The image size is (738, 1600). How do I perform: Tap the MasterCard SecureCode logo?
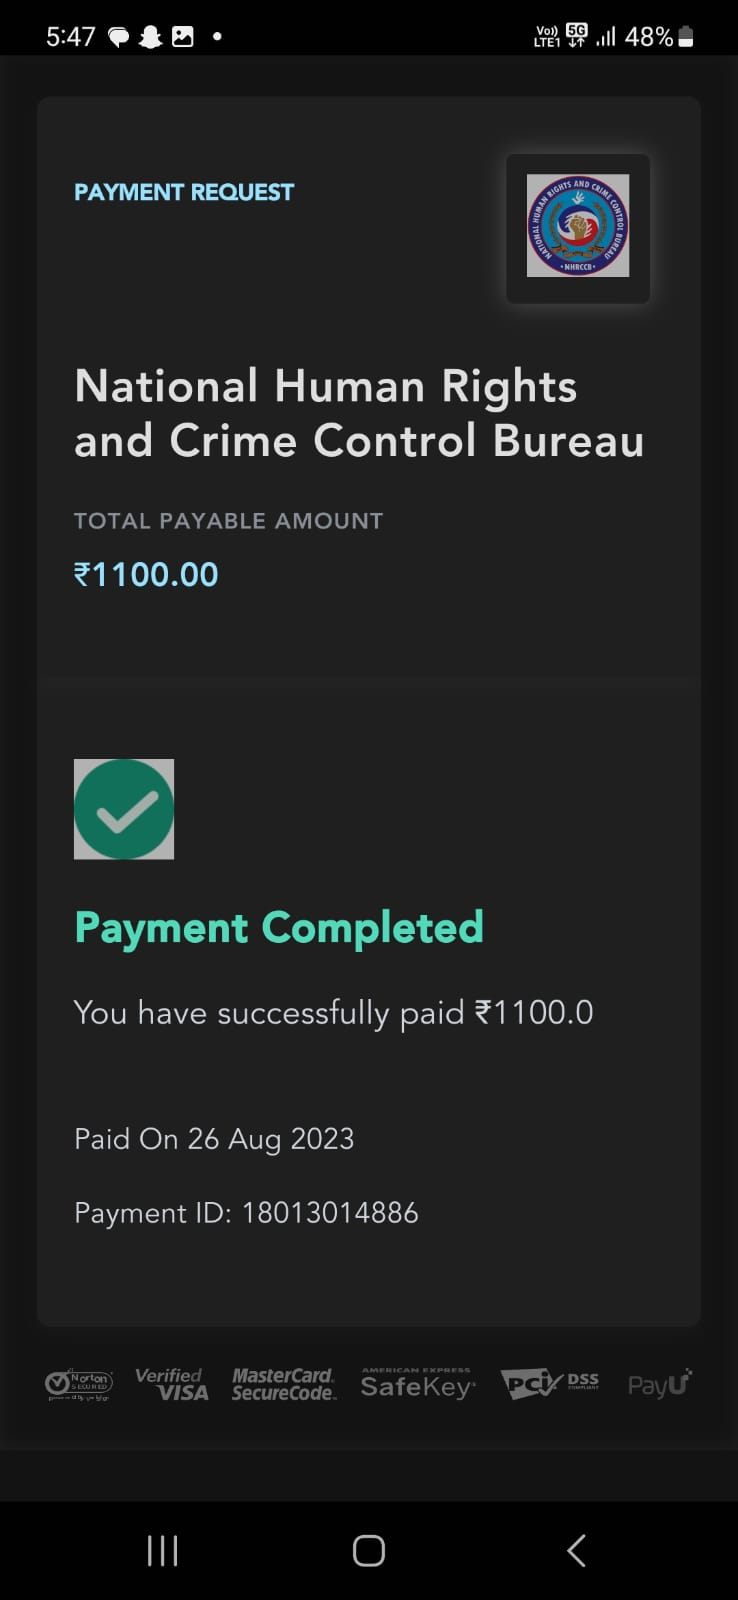pos(284,1384)
